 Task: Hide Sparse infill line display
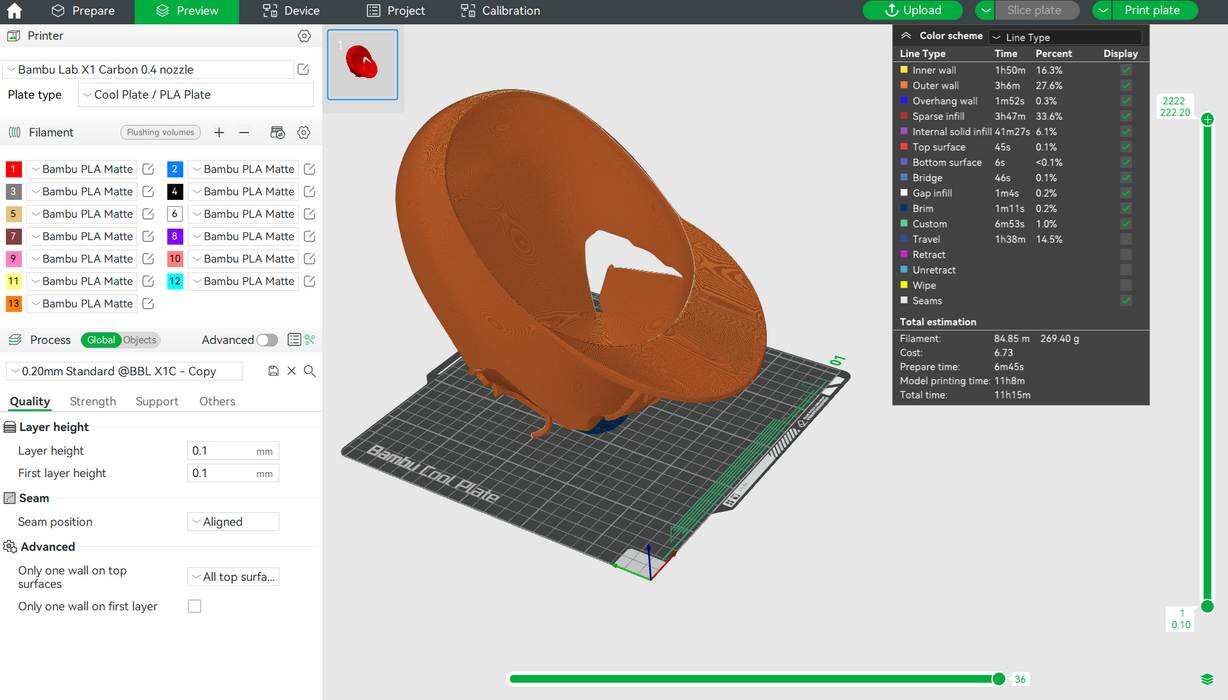(x=1126, y=117)
